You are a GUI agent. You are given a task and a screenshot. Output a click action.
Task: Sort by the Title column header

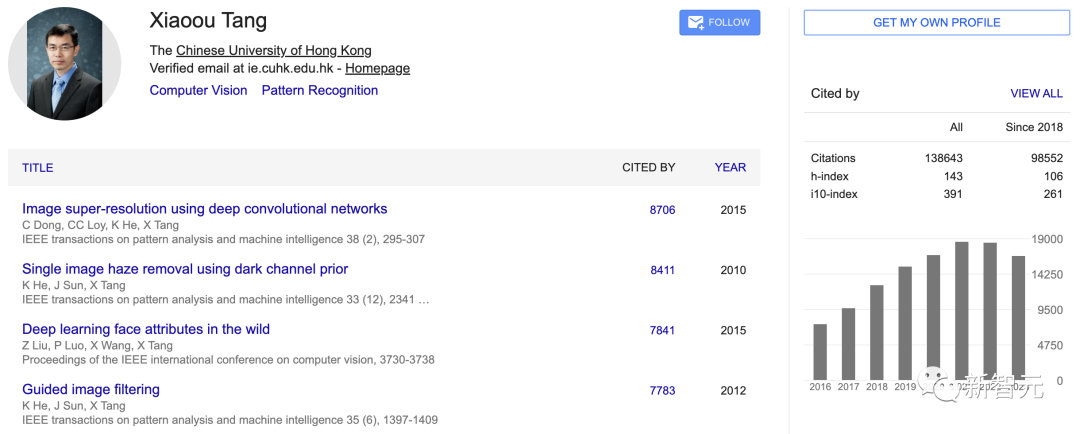coord(38,167)
